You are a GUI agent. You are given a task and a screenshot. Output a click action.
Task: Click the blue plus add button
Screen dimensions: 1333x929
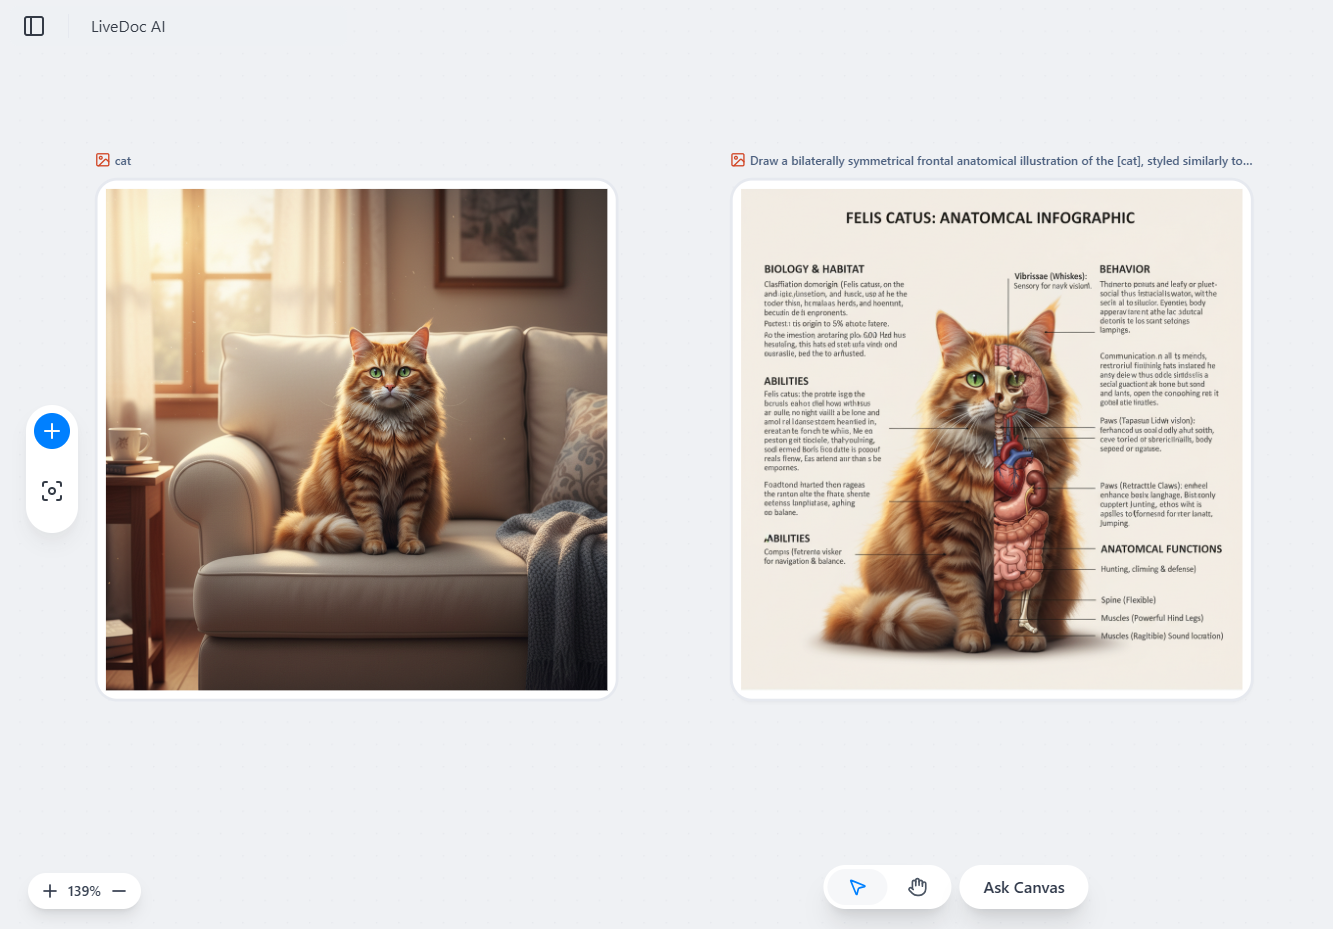pyautogui.click(x=51, y=431)
